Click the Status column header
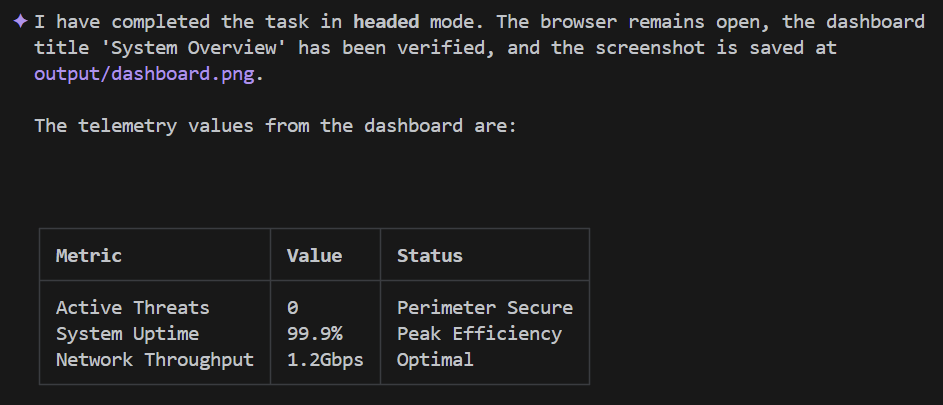 pos(429,255)
